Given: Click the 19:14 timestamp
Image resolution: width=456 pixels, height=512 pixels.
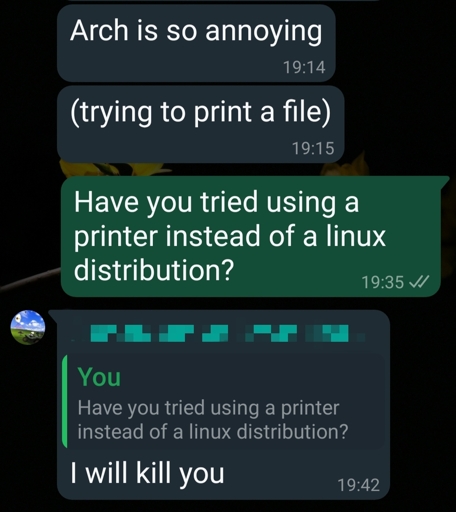Looking at the screenshot, I should [x=304, y=67].
